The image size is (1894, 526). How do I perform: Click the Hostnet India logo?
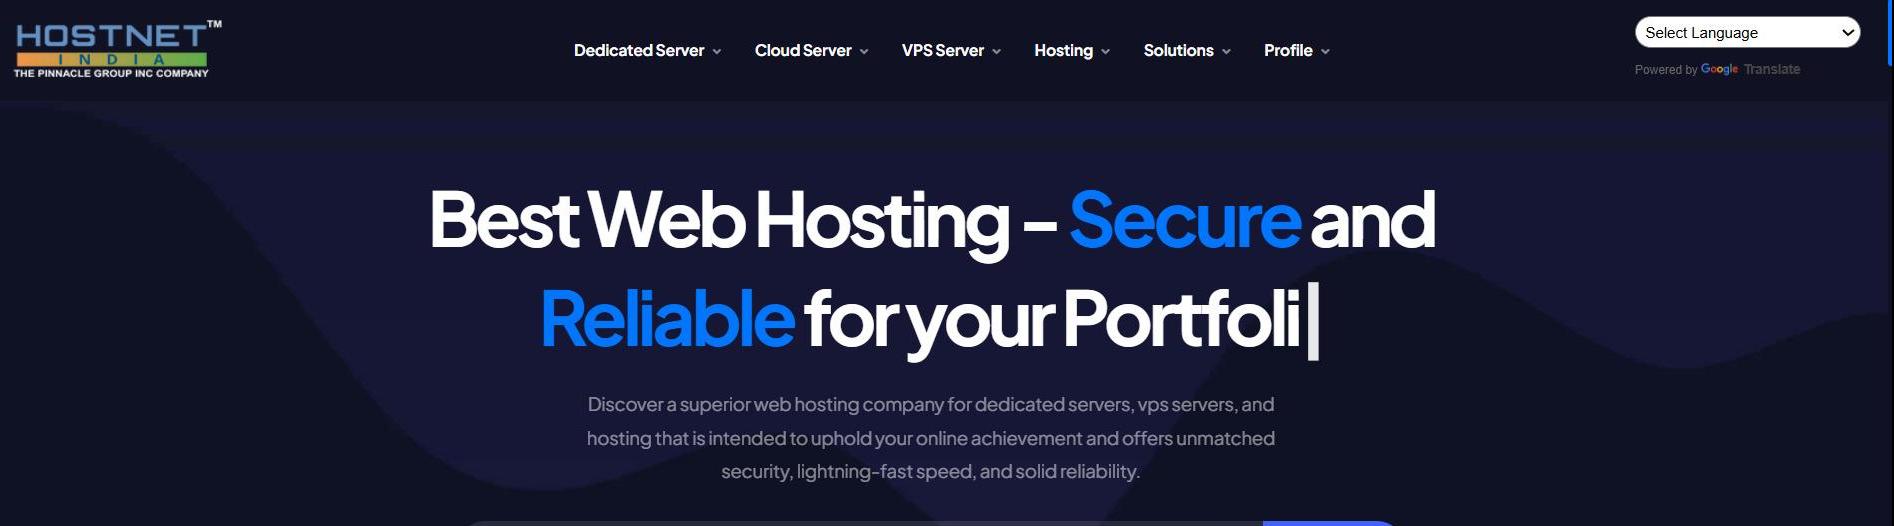click(x=117, y=49)
